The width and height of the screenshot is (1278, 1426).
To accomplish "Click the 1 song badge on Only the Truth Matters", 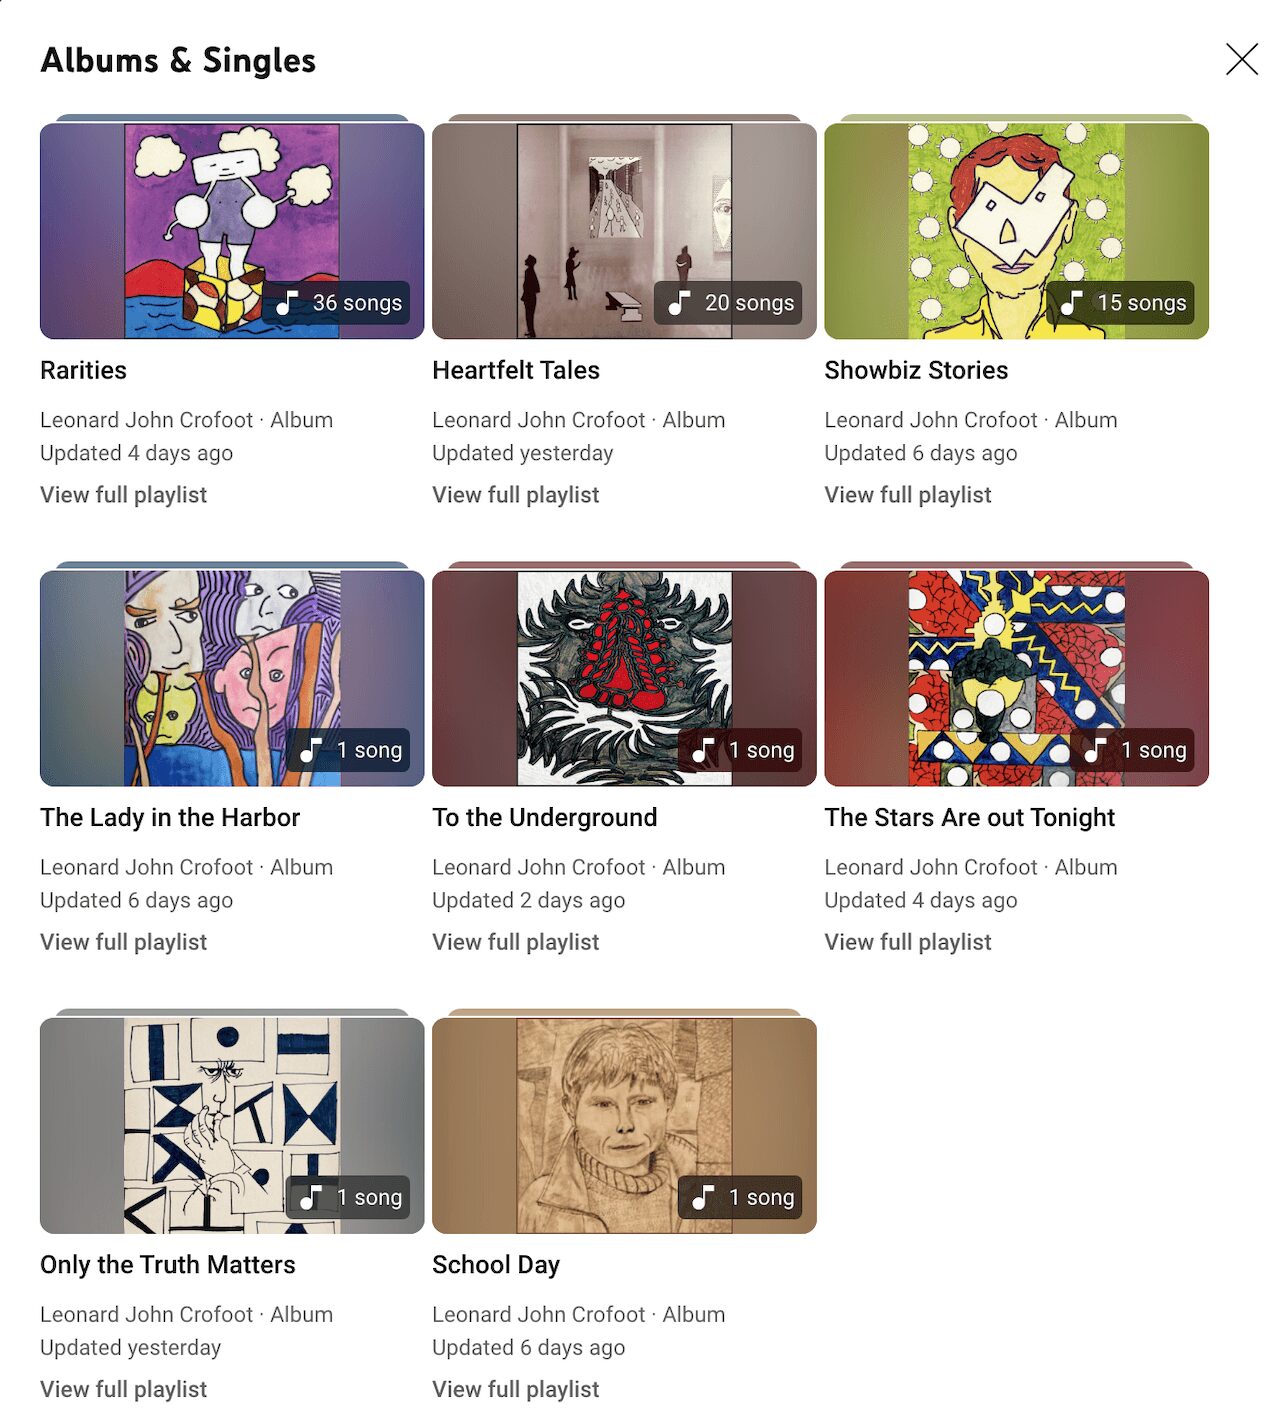I will pyautogui.click(x=349, y=1196).
